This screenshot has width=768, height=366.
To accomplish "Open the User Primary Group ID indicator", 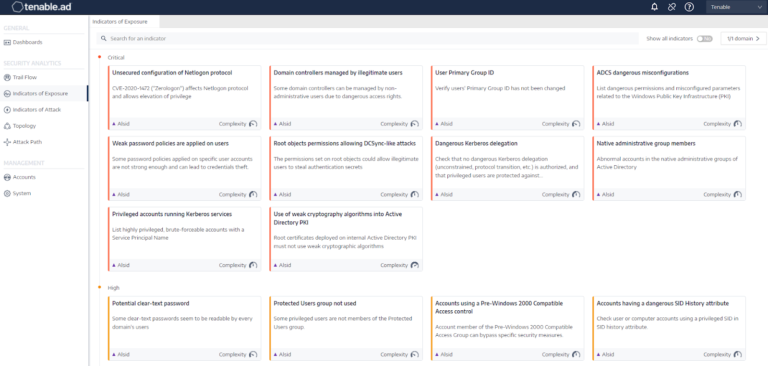I will pyautogui.click(x=507, y=98).
